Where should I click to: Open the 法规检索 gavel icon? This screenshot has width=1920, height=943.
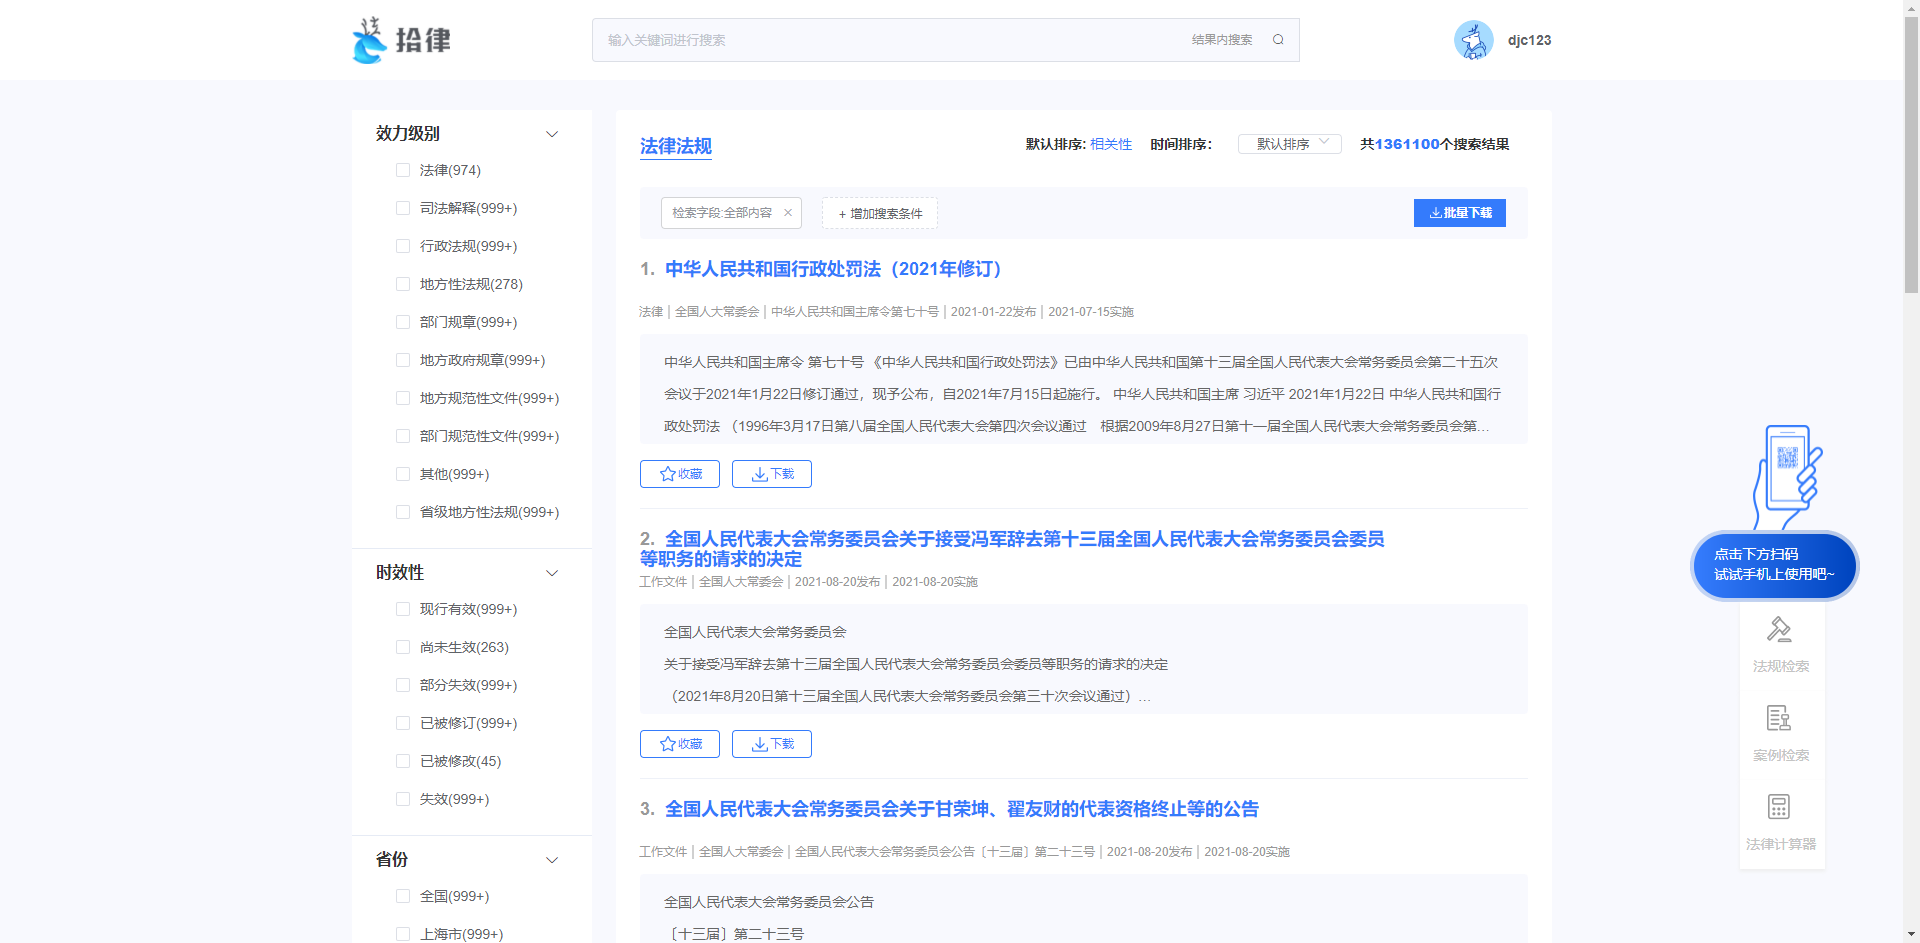[x=1779, y=630]
